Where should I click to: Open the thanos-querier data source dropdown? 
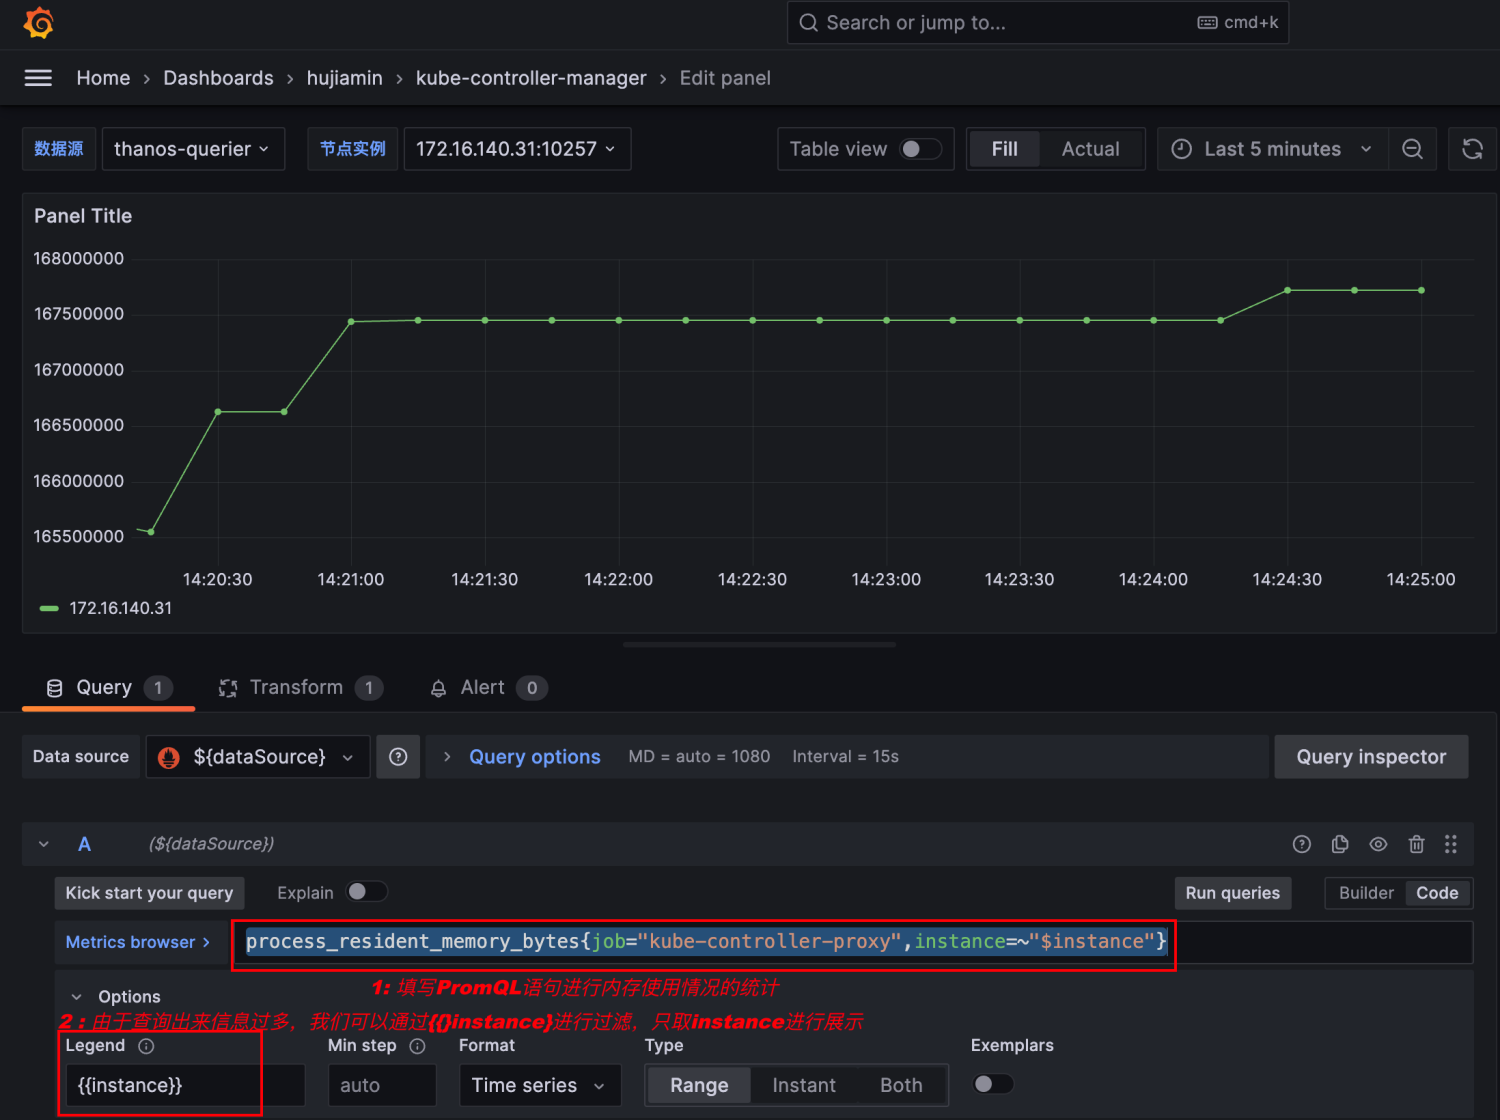pyautogui.click(x=193, y=149)
